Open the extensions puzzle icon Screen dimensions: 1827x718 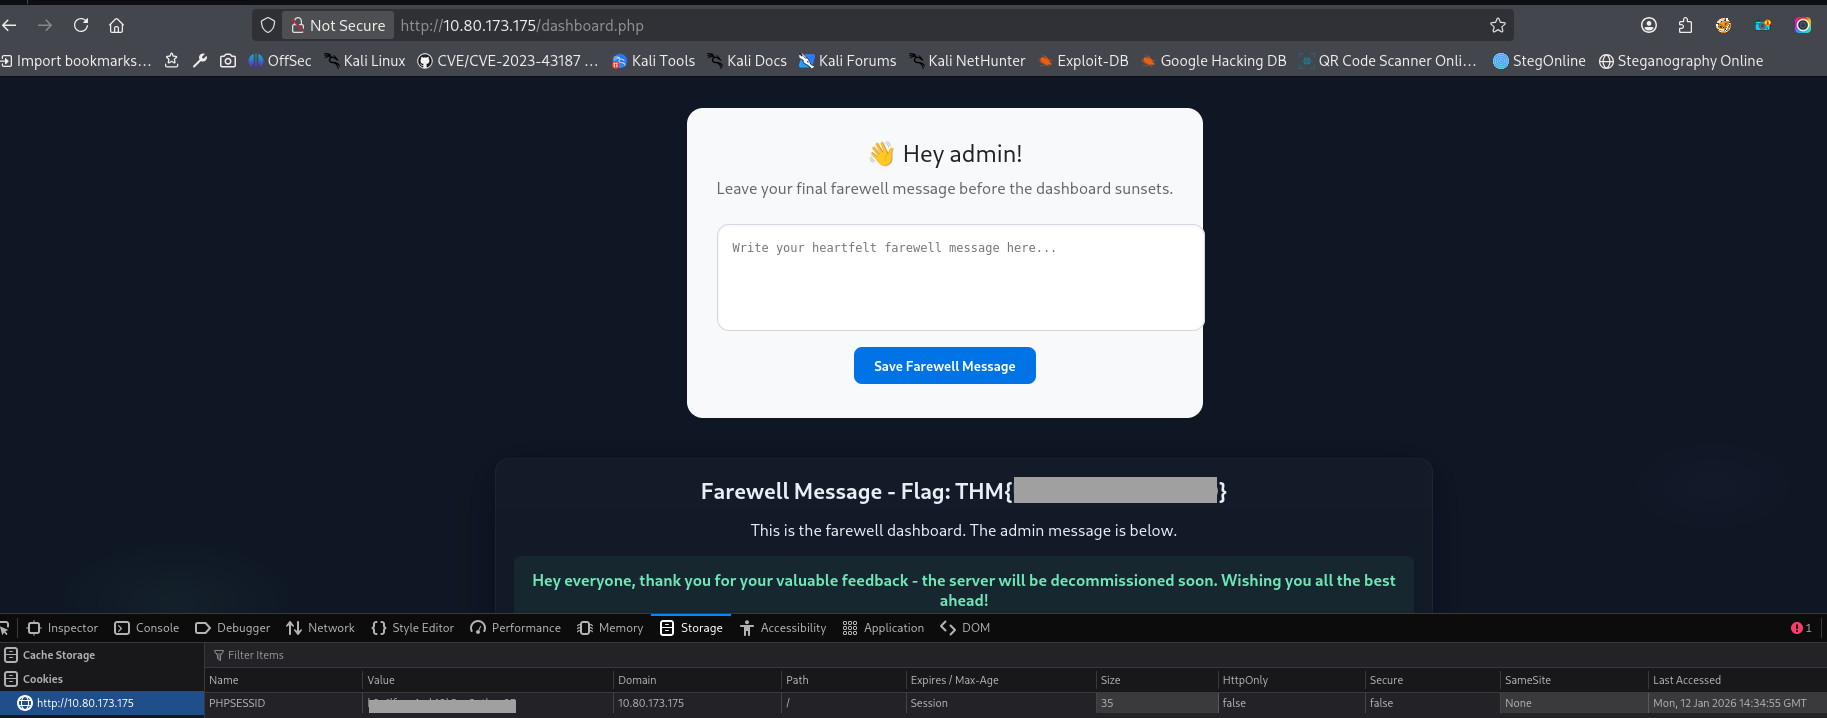tap(1685, 25)
